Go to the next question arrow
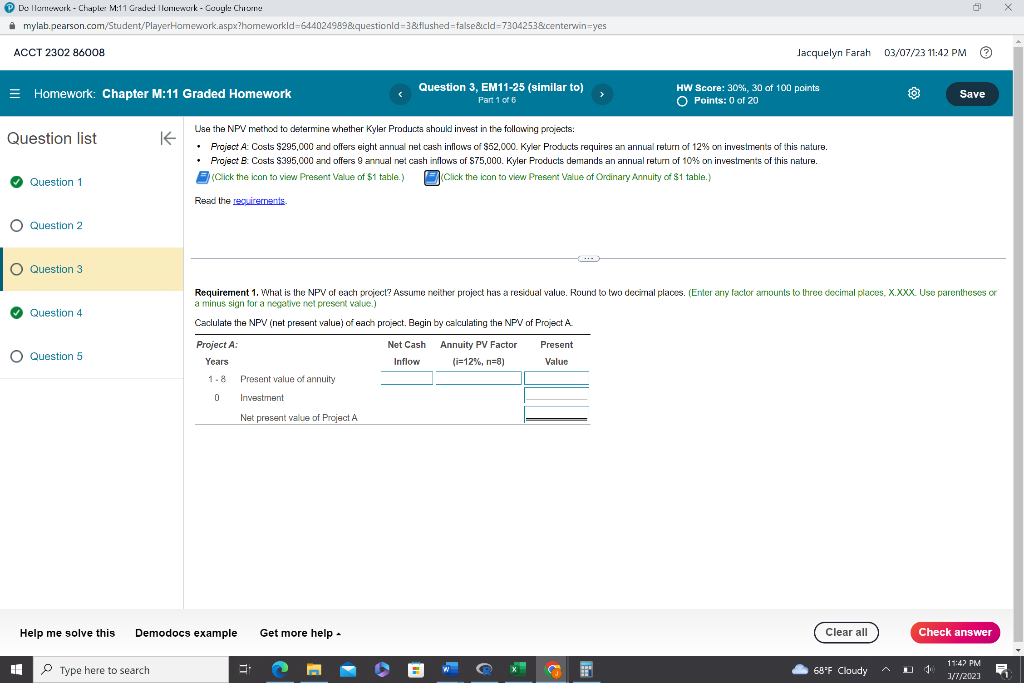Viewport: 1024px width, 683px height. (x=602, y=94)
